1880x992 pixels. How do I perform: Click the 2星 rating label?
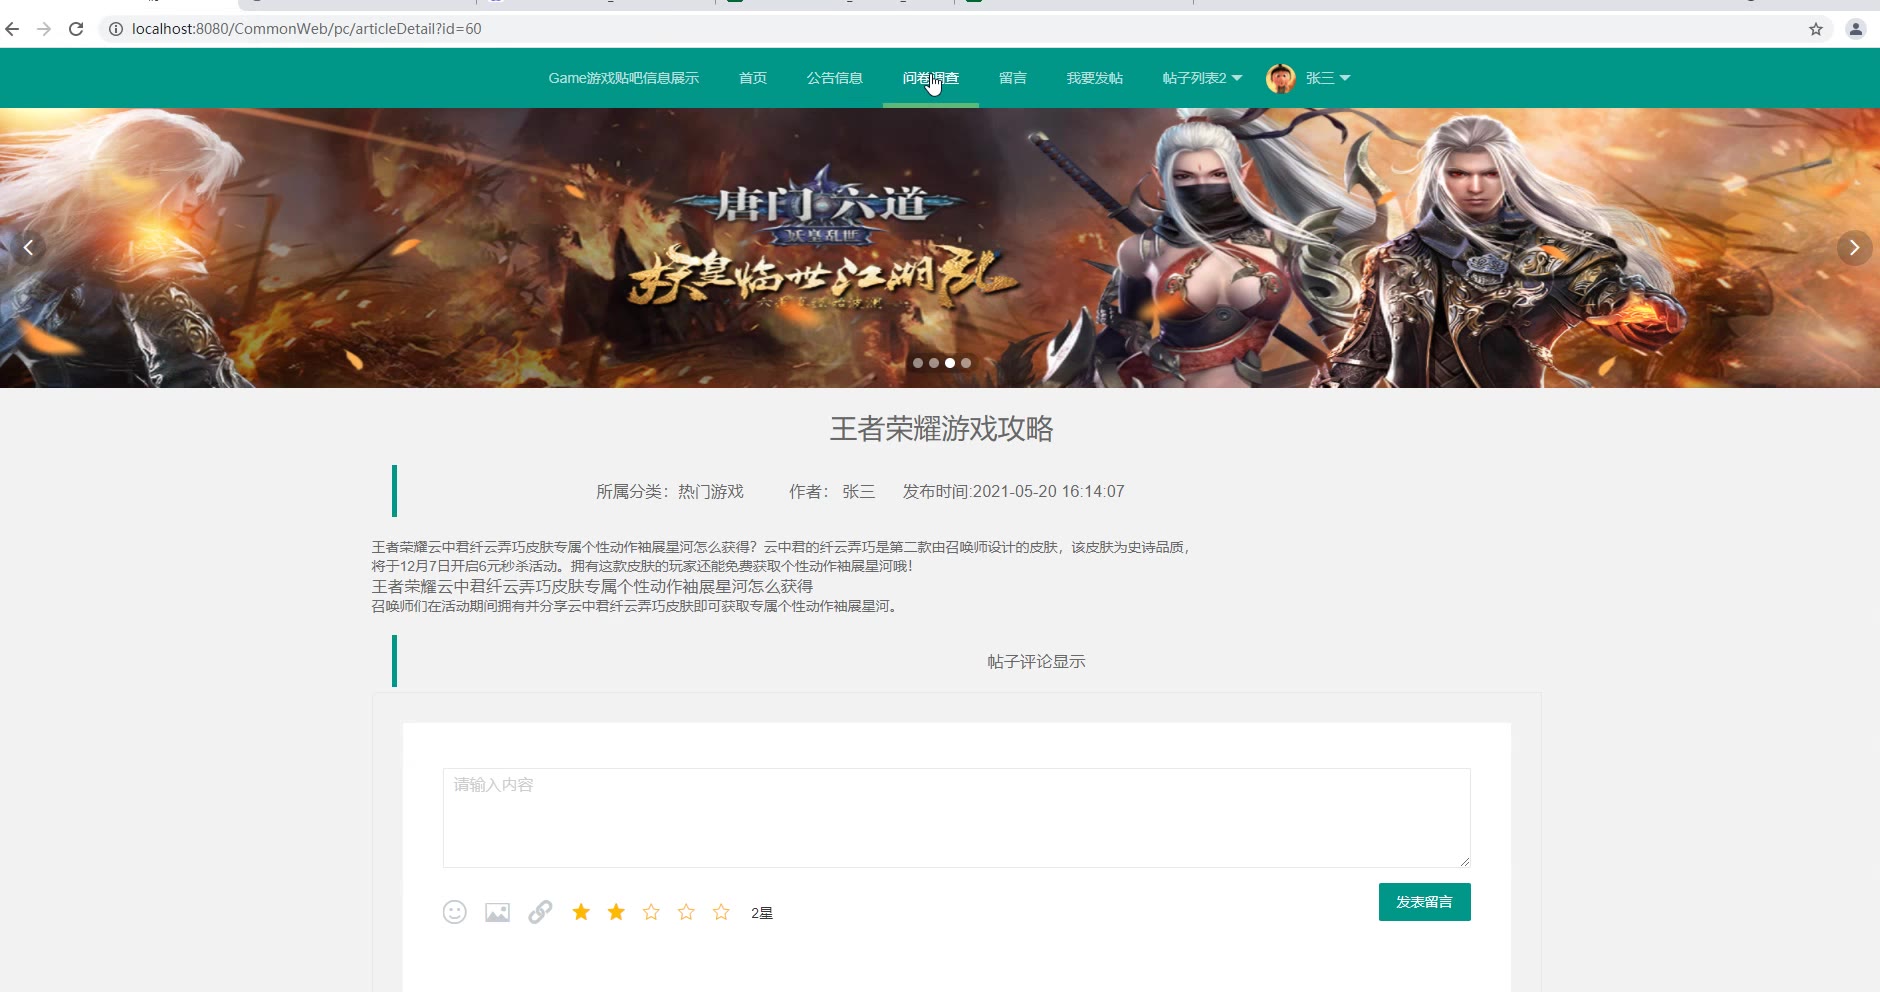point(762,913)
